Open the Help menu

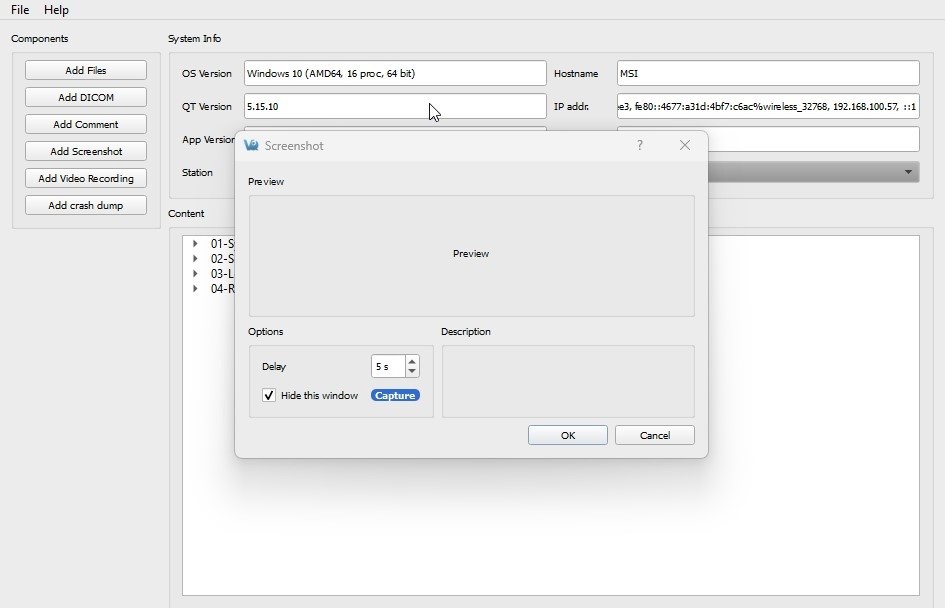(x=56, y=10)
